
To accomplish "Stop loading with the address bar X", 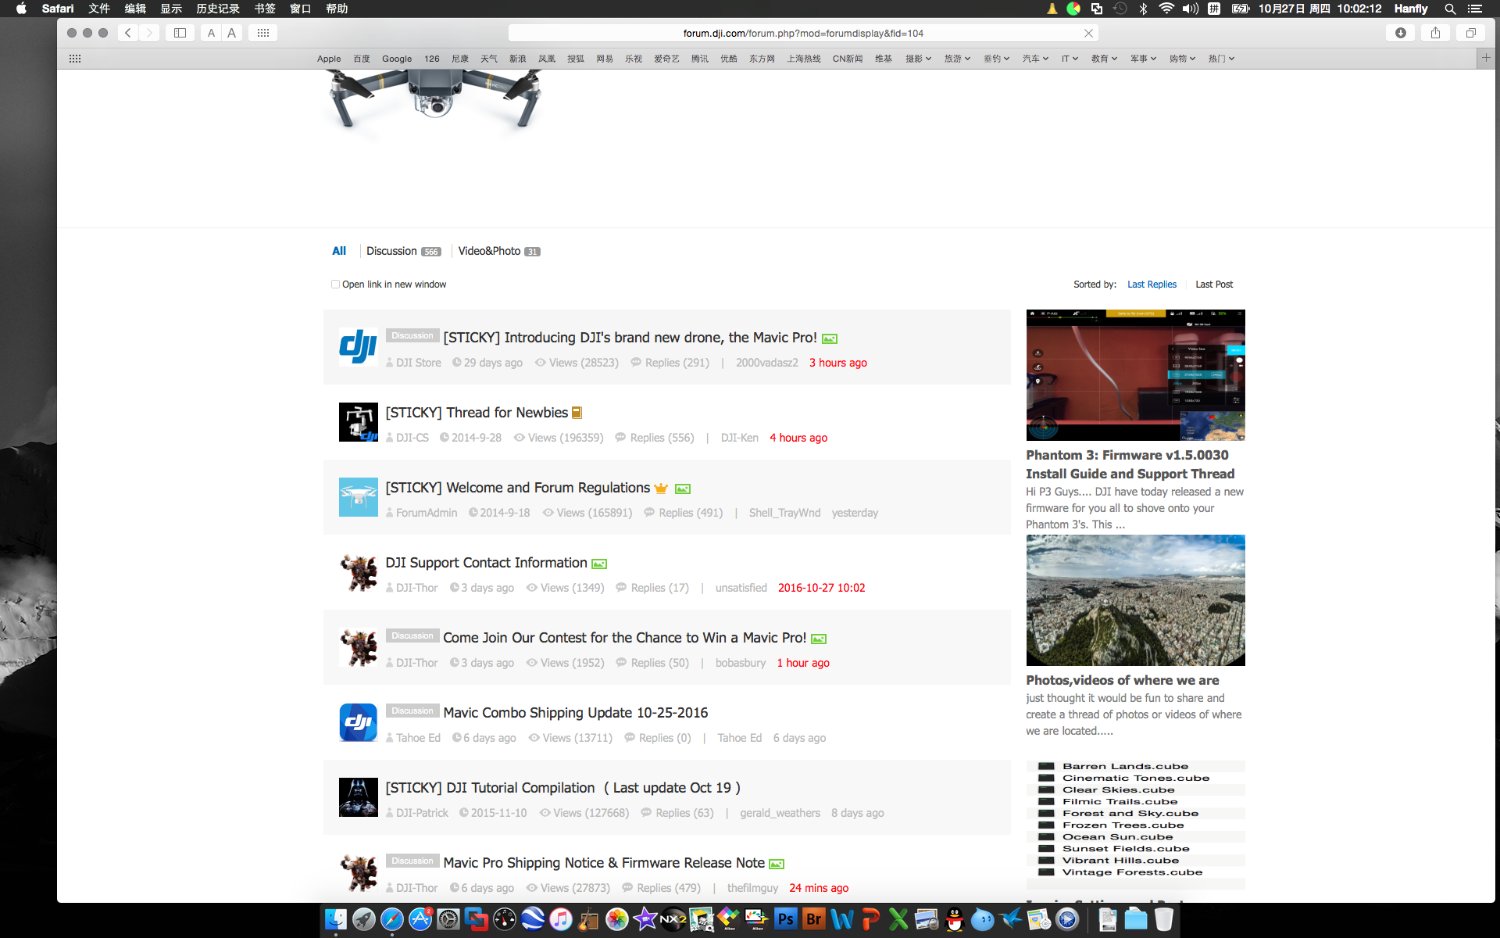I will [x=1089, y=33].
